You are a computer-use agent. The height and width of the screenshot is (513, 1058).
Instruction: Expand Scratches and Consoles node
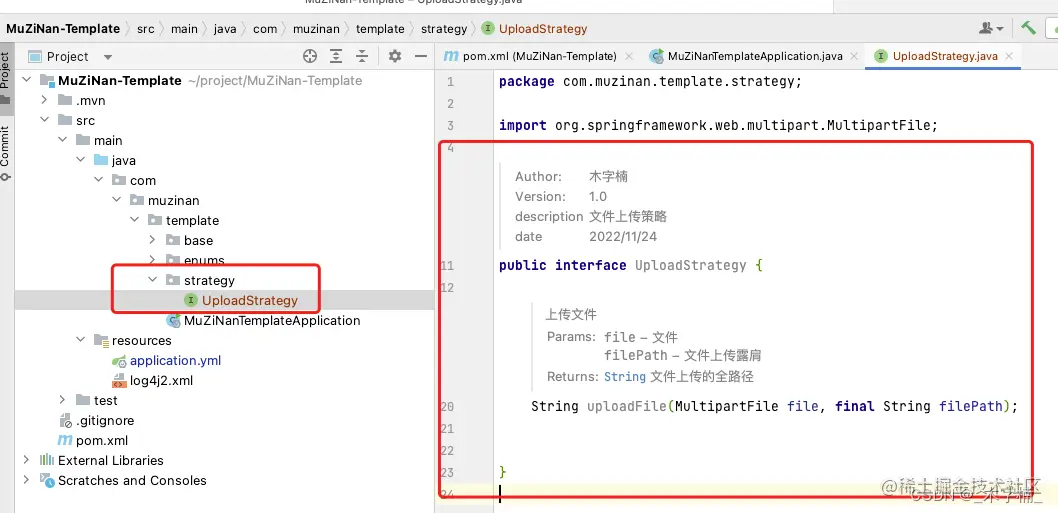[27, 481]
